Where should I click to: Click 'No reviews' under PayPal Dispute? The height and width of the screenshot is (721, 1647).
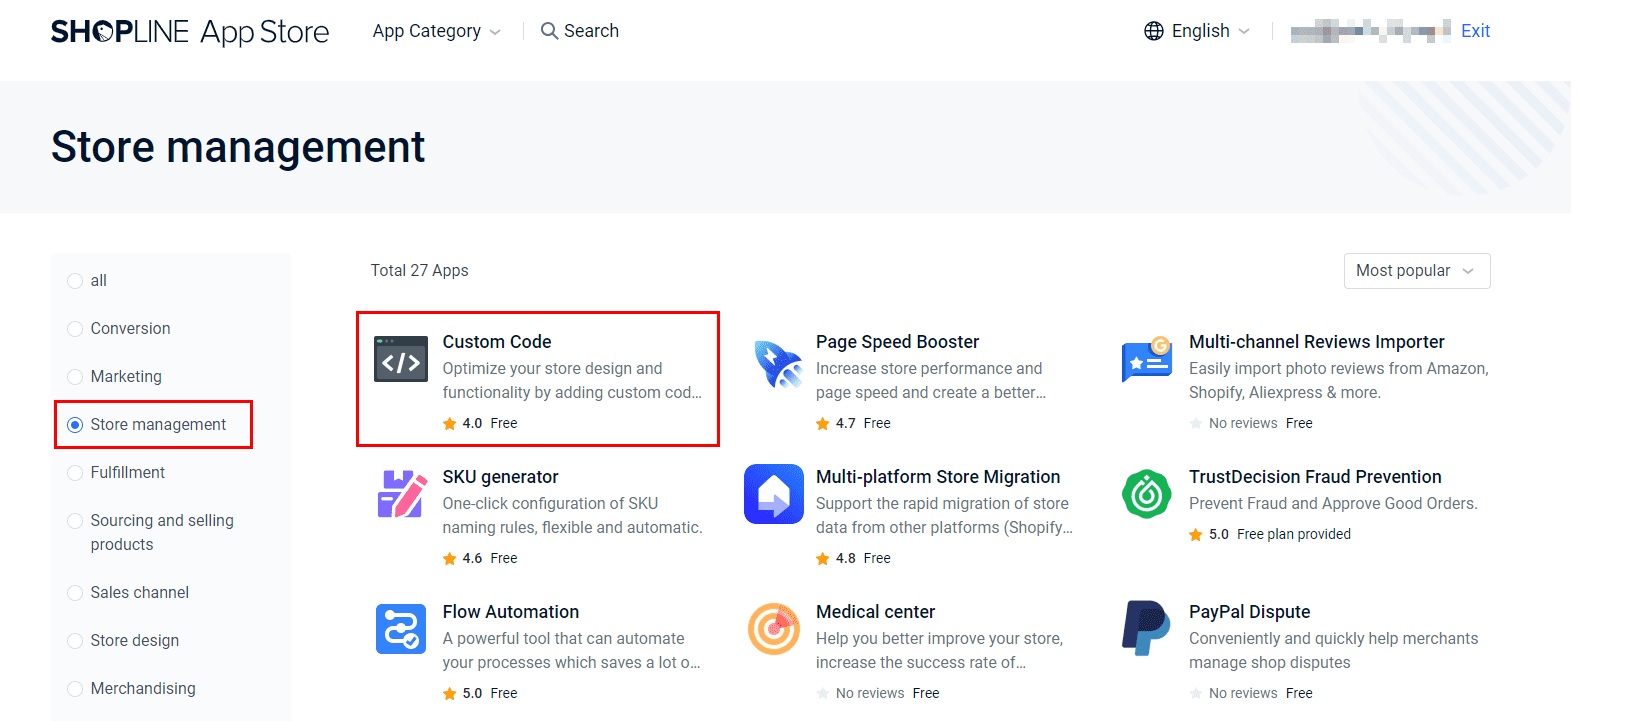tap(1243, 694)
